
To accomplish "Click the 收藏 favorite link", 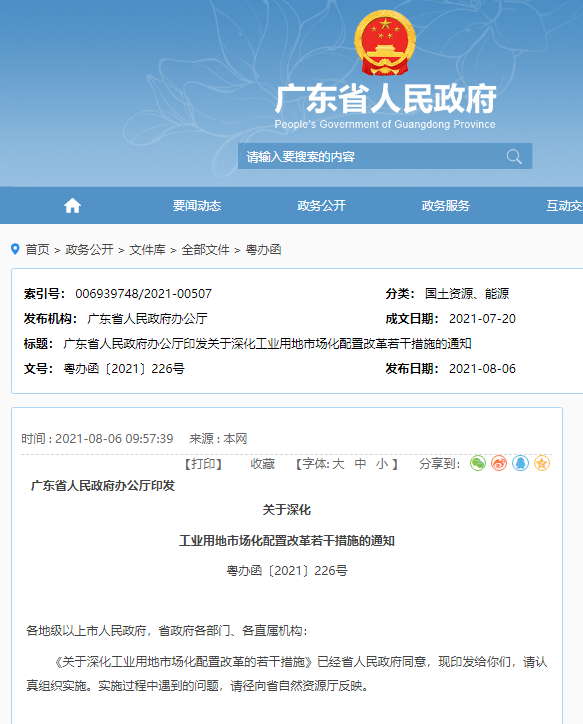I will point(263,464).
